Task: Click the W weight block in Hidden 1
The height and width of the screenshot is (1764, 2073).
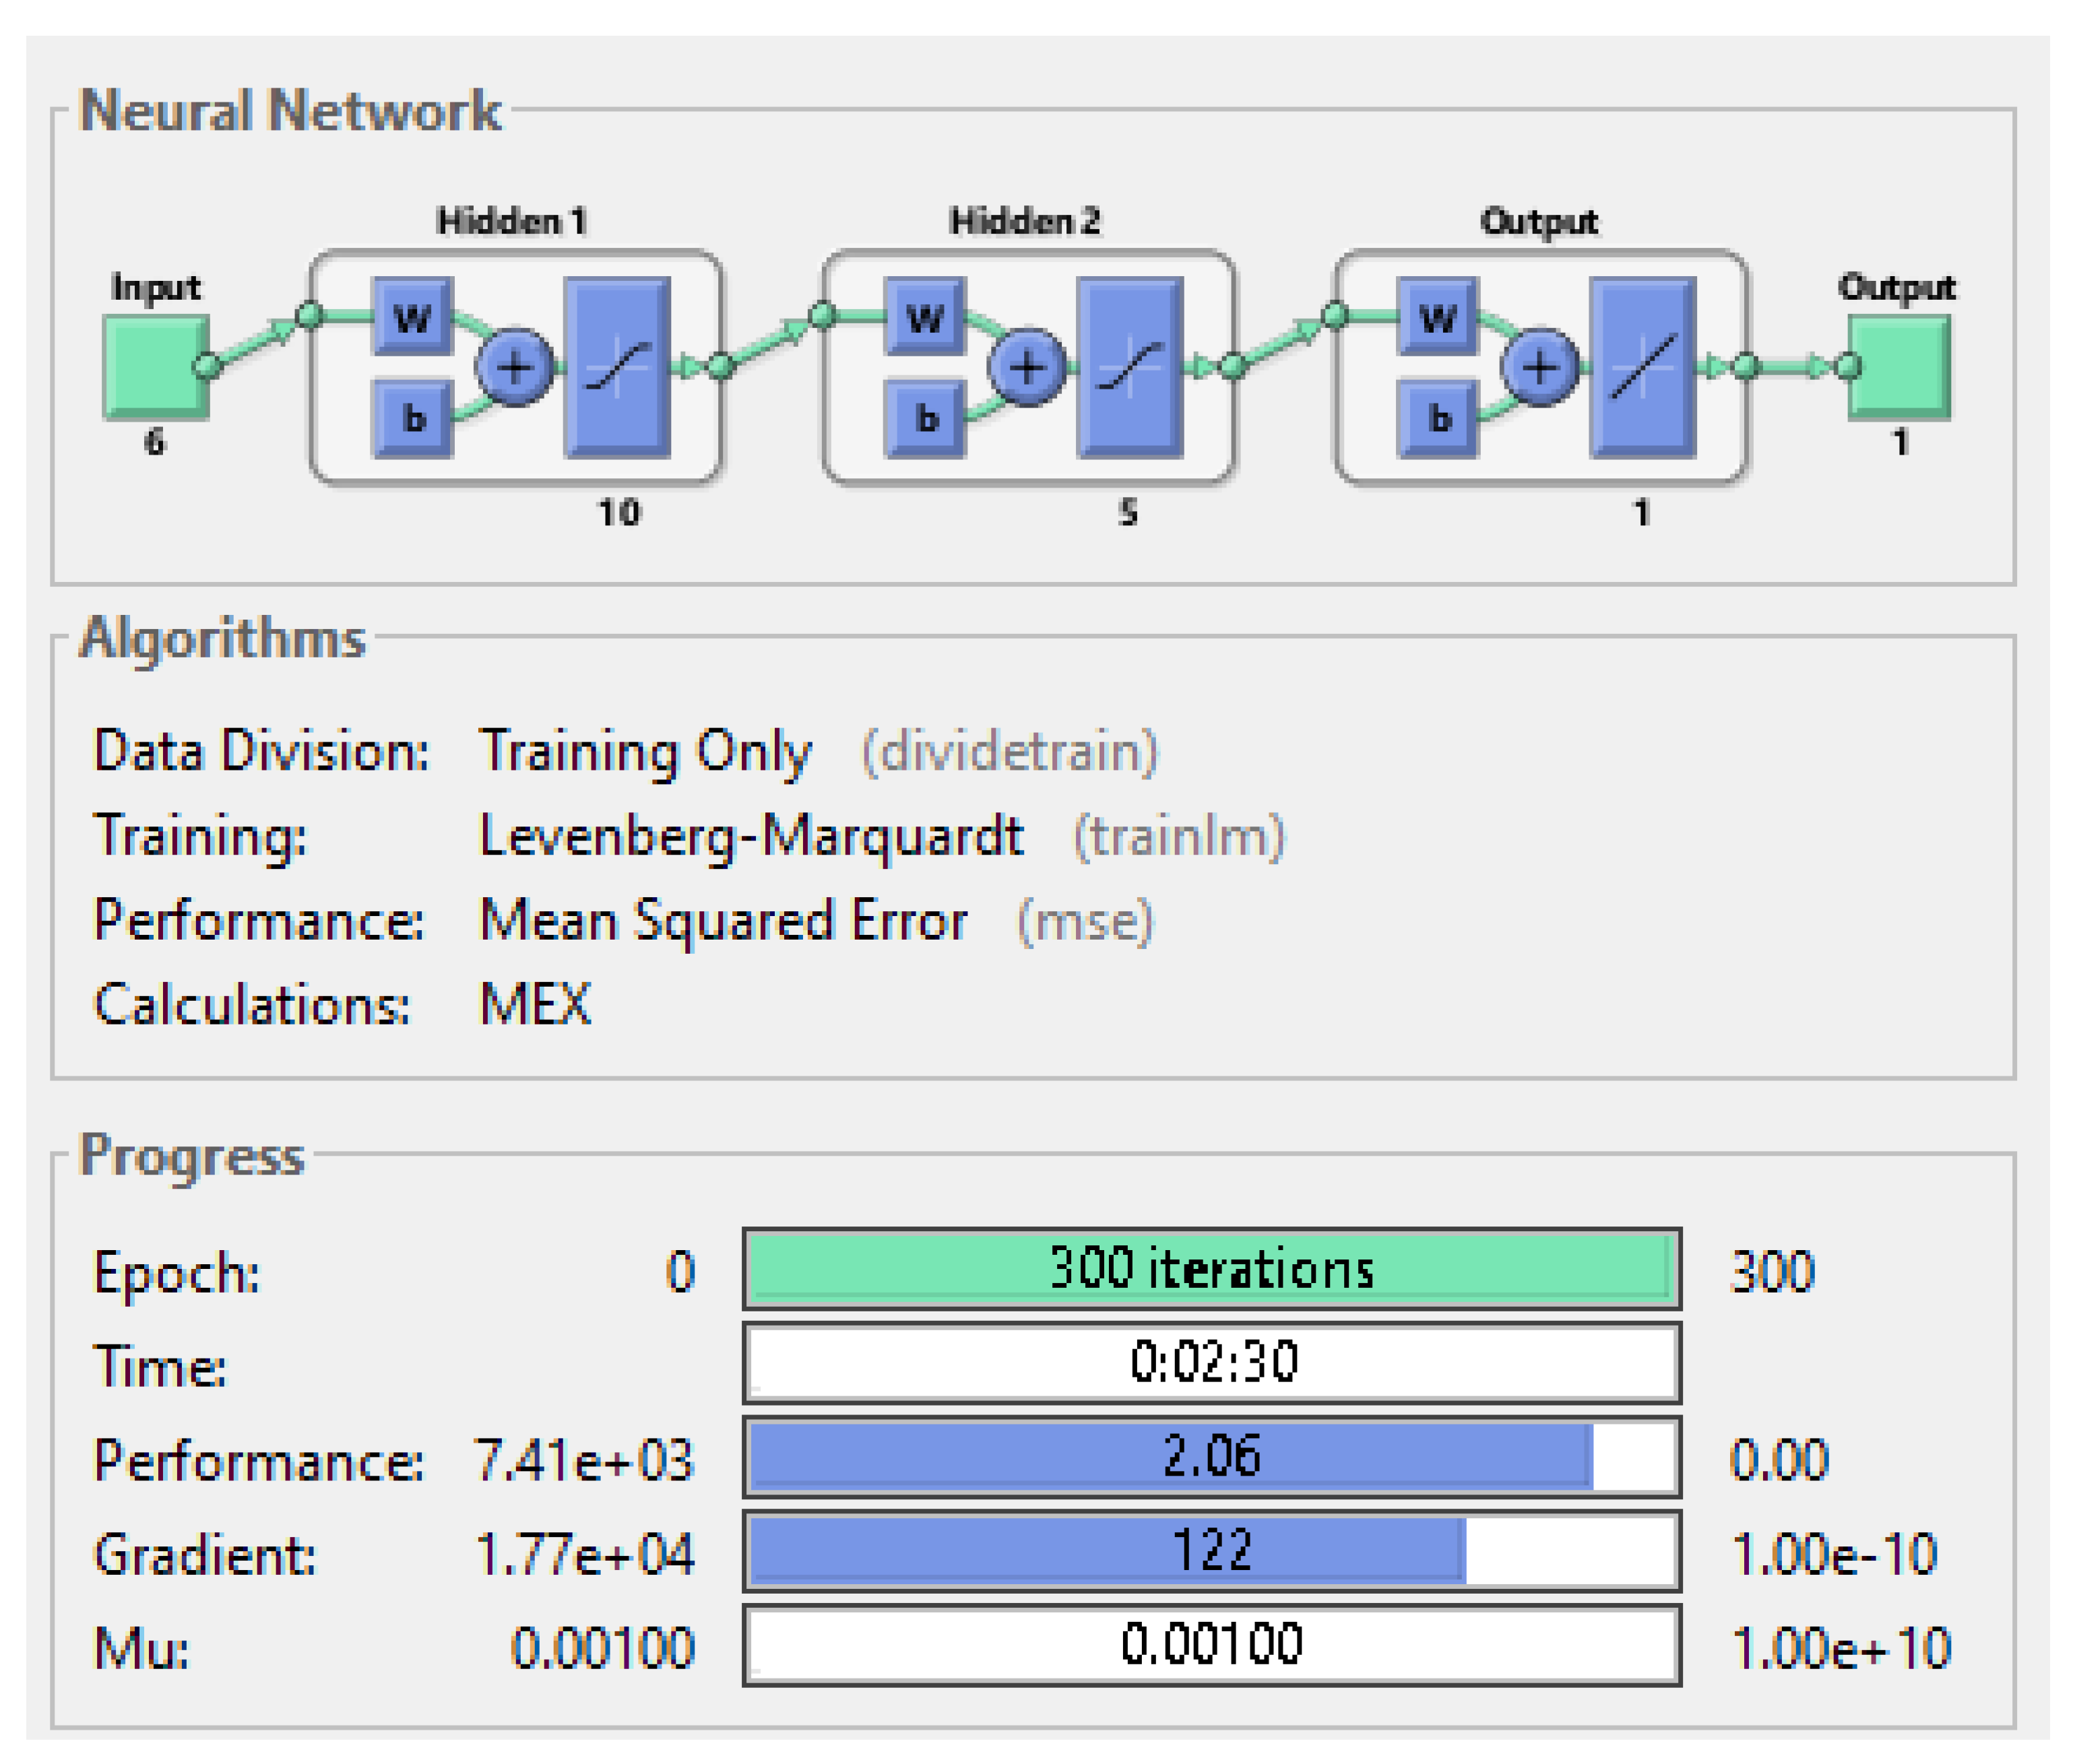Action: tap(412, 317)
